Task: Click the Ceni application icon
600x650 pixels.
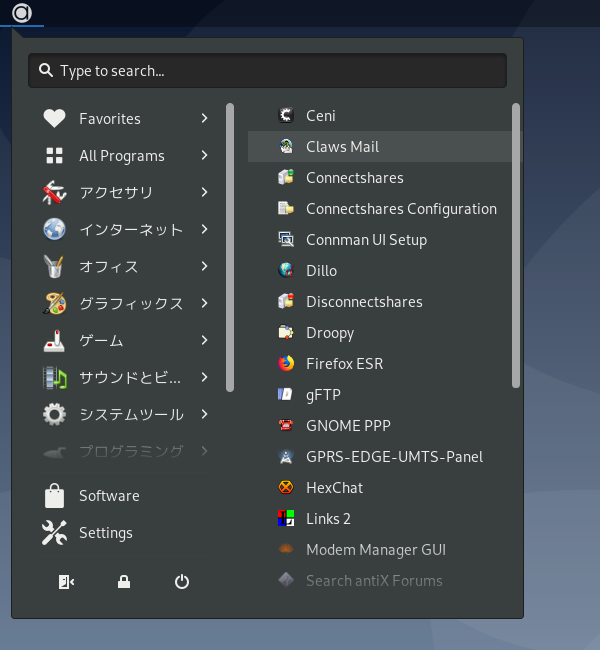Action: tap(286, 115)
